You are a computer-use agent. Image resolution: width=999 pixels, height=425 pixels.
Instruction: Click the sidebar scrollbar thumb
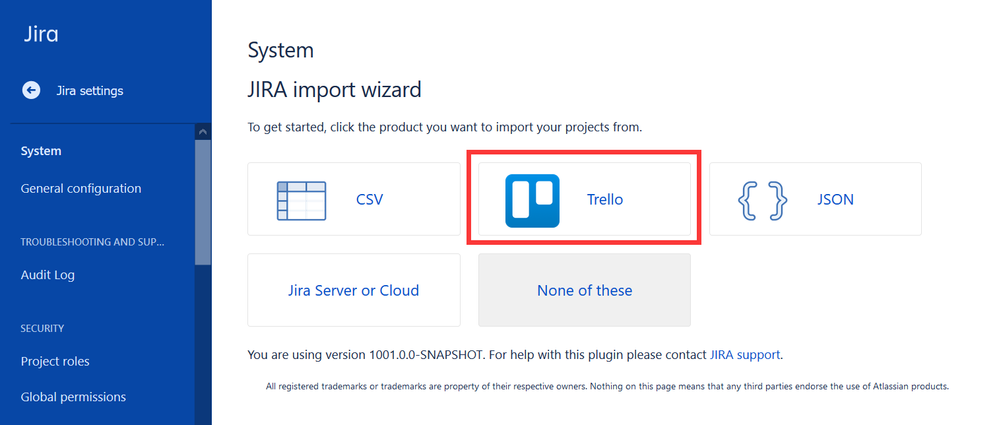point(203,202)
